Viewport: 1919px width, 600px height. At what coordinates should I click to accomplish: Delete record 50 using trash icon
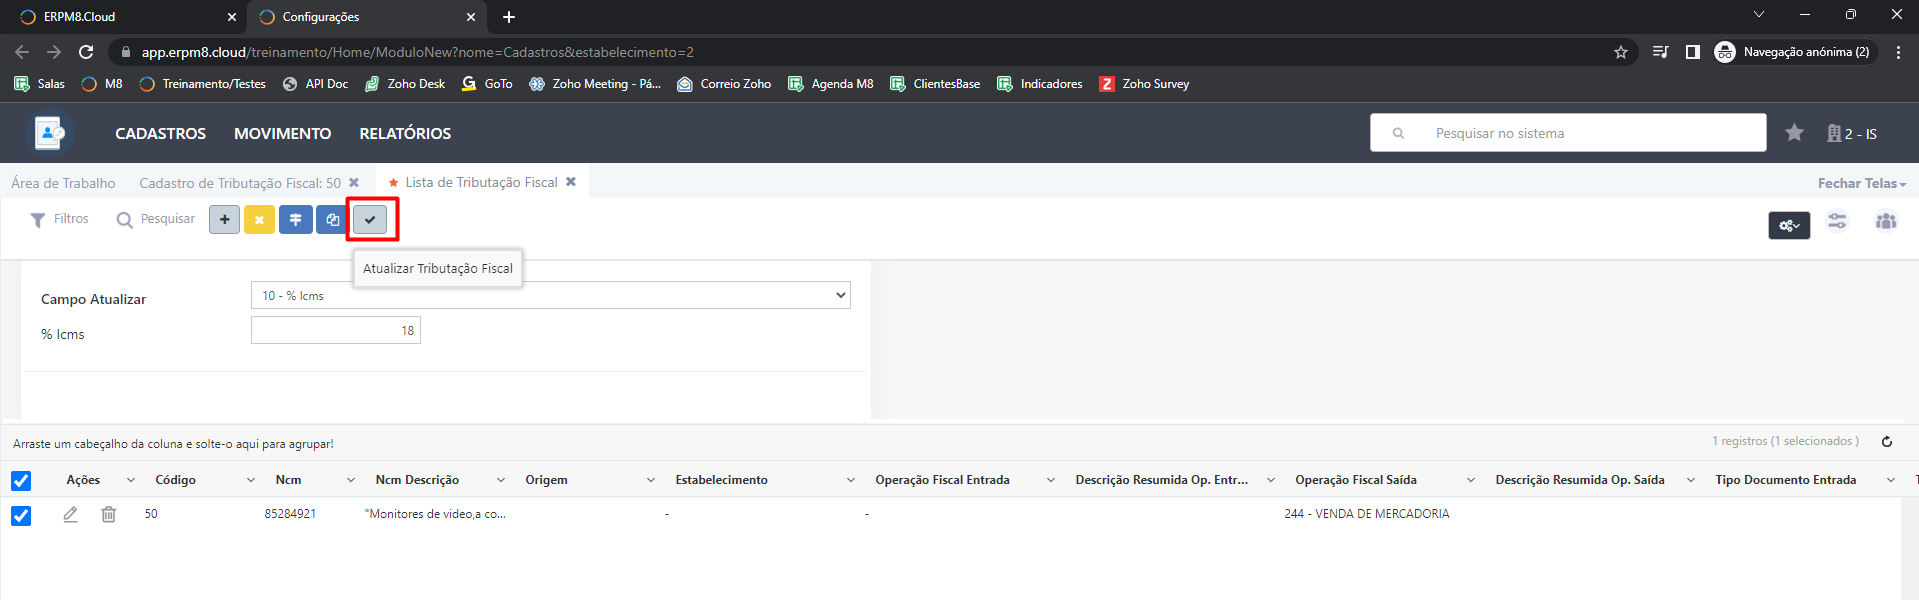click(x=109, y=514)
